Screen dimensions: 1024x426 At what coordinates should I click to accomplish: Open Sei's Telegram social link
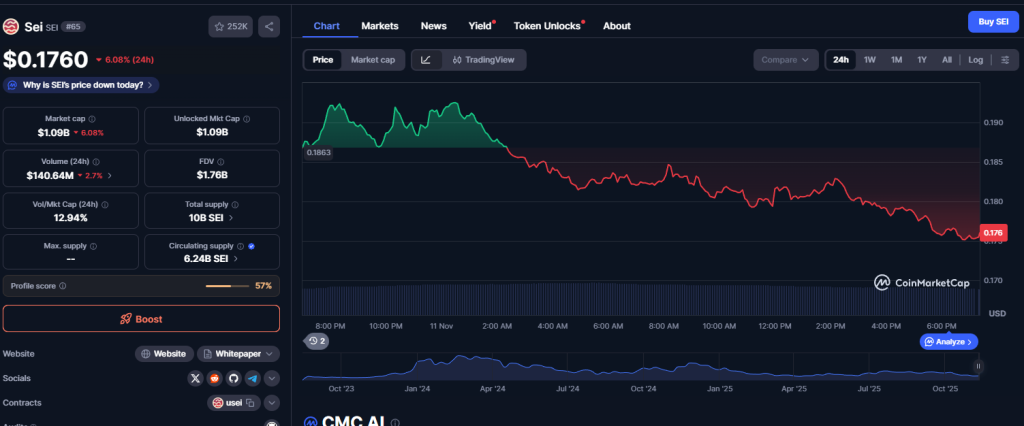point(252,378)
